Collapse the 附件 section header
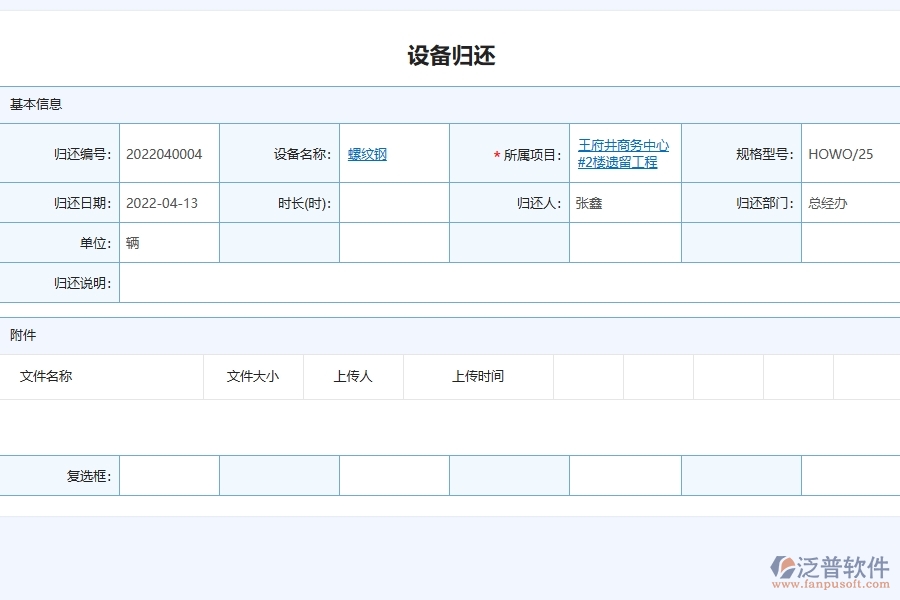The height and width of the screenshot is (600, 900). pos(17,335)
